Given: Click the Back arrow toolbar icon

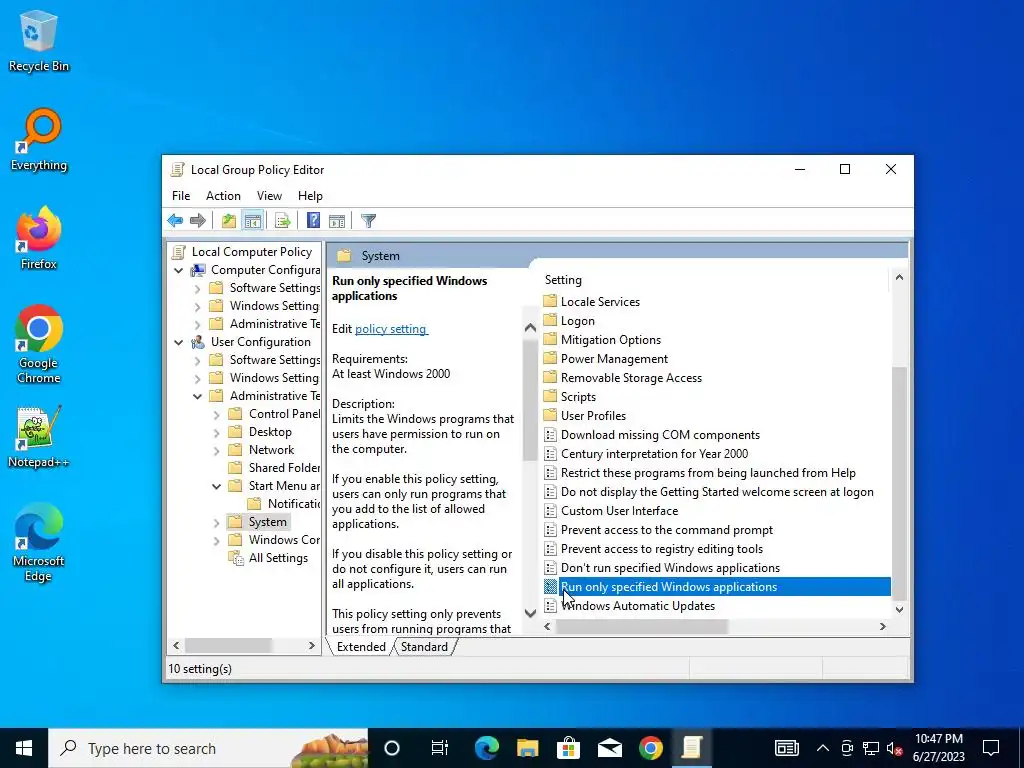Looking at the screenshot, I should (175, 221).
